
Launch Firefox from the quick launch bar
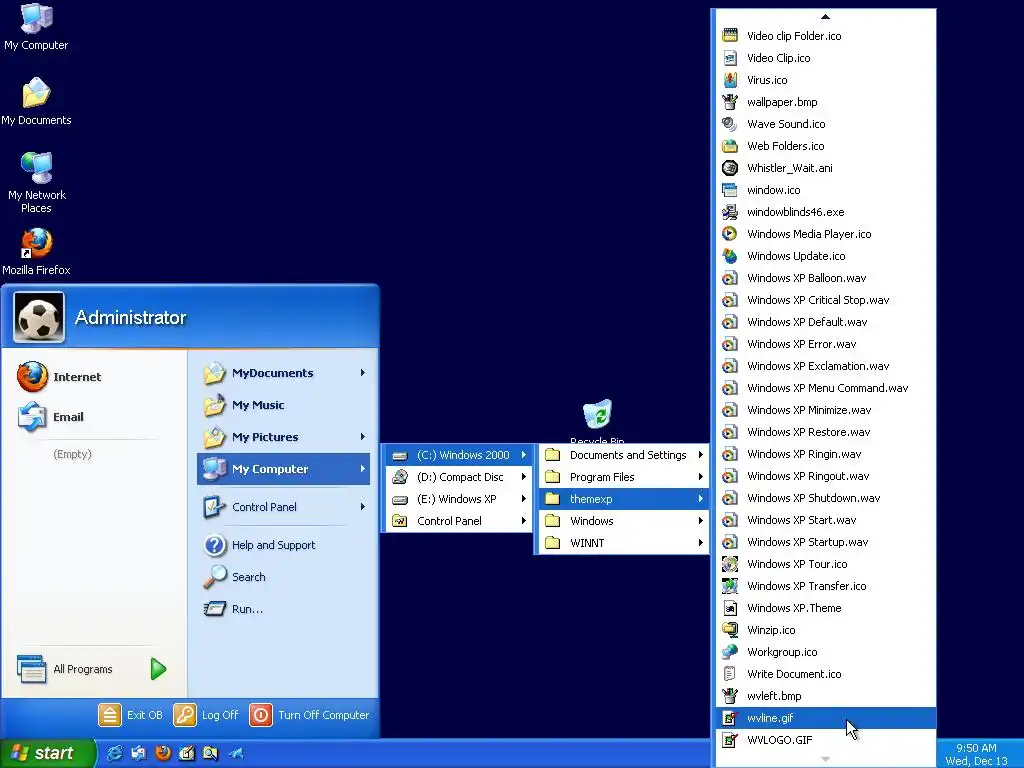(x=163, y=753)
